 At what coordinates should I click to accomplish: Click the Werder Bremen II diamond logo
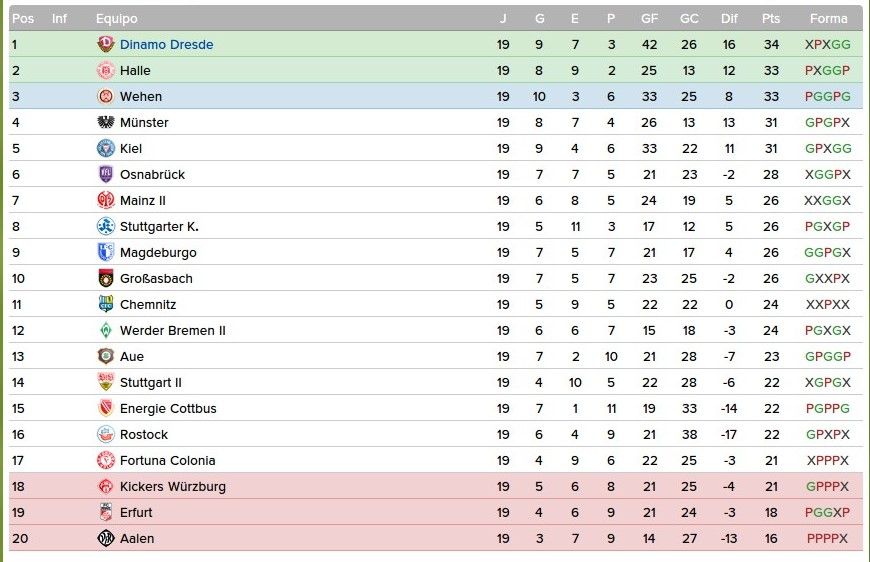tap(105, 330)
